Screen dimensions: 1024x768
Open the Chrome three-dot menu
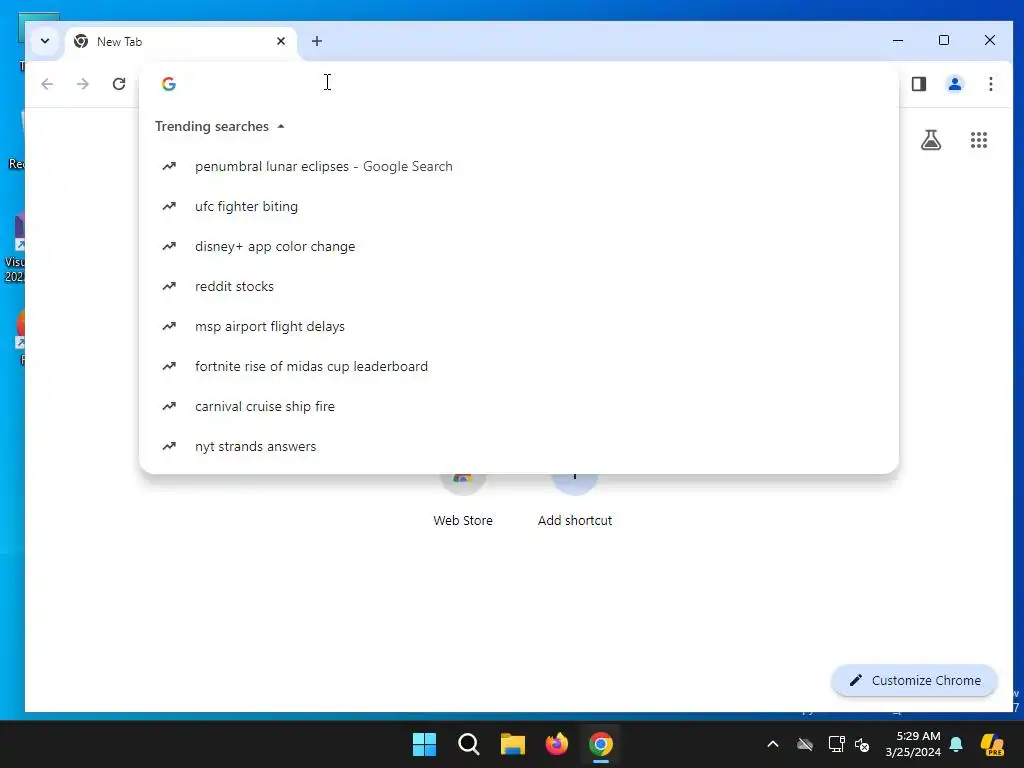coord(991,84)
